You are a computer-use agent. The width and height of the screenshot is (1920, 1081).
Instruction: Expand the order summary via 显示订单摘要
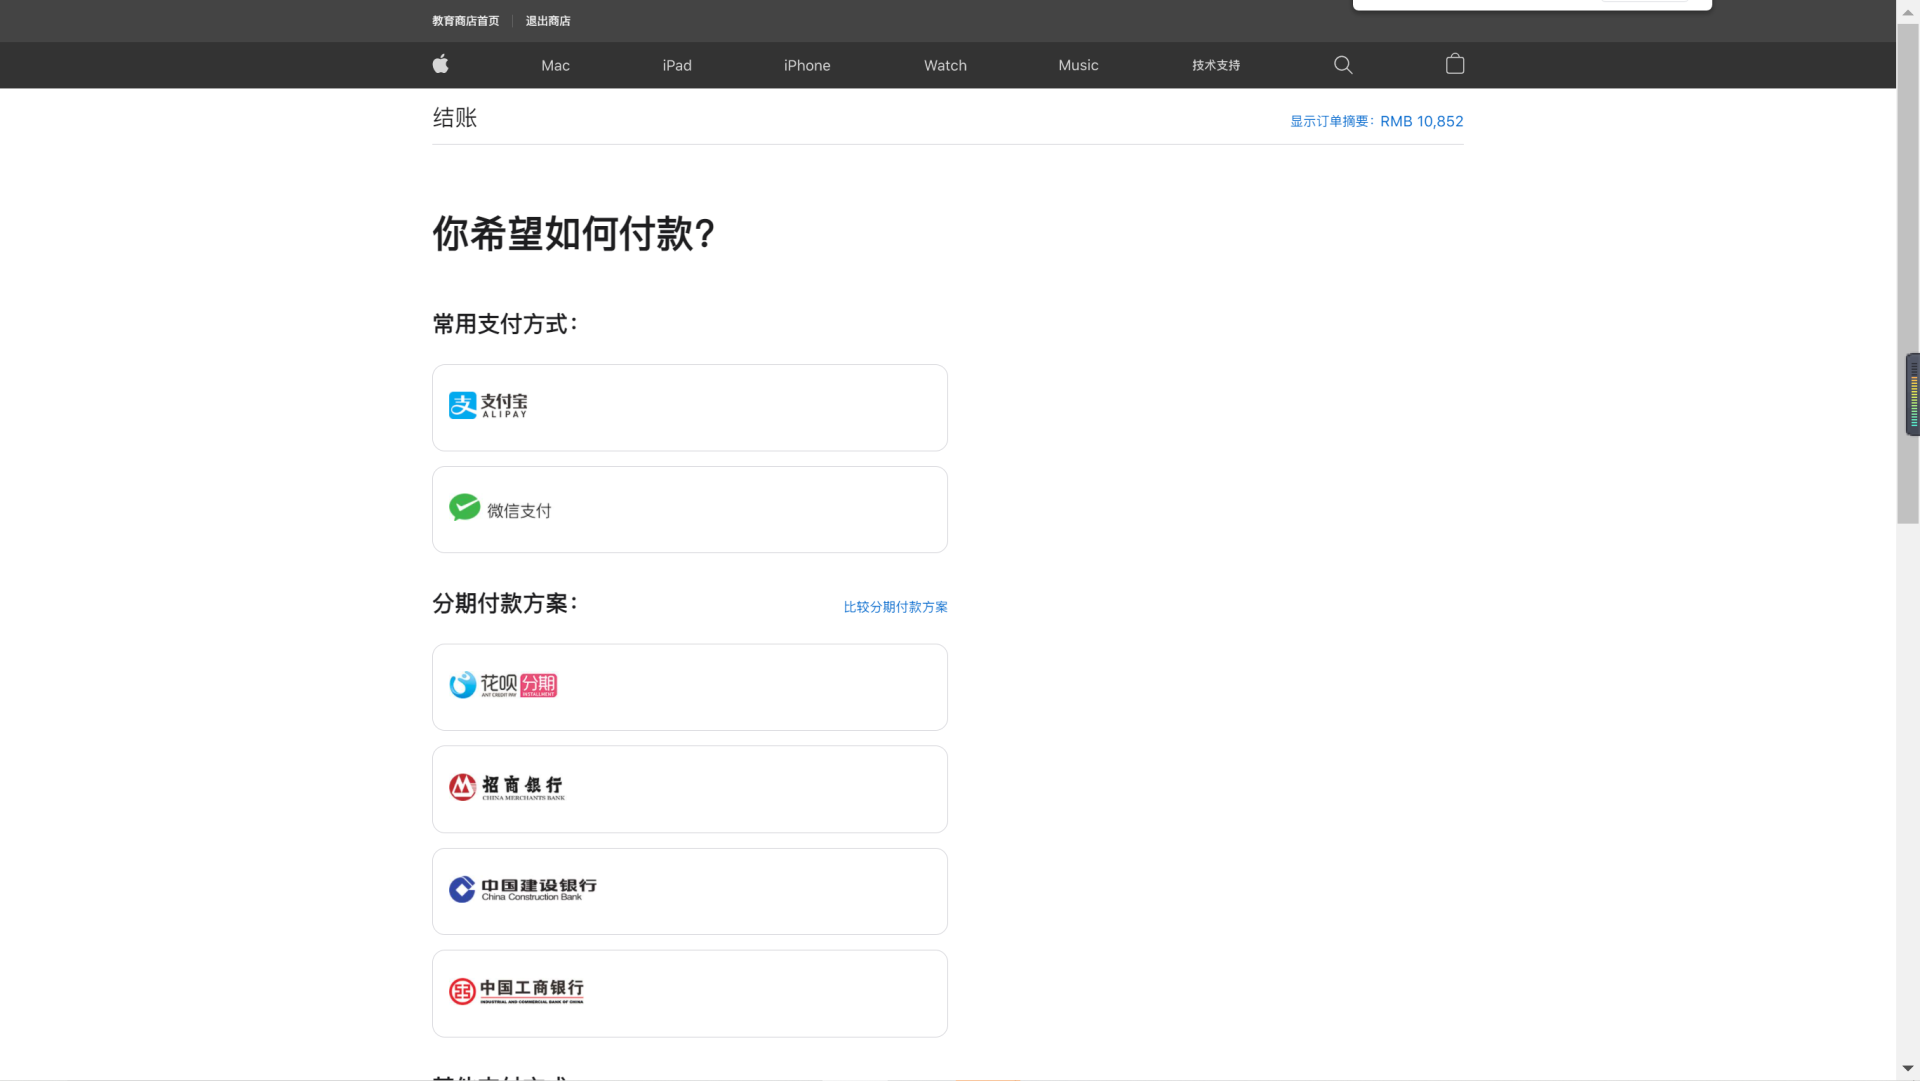[x=1376, y=121]
